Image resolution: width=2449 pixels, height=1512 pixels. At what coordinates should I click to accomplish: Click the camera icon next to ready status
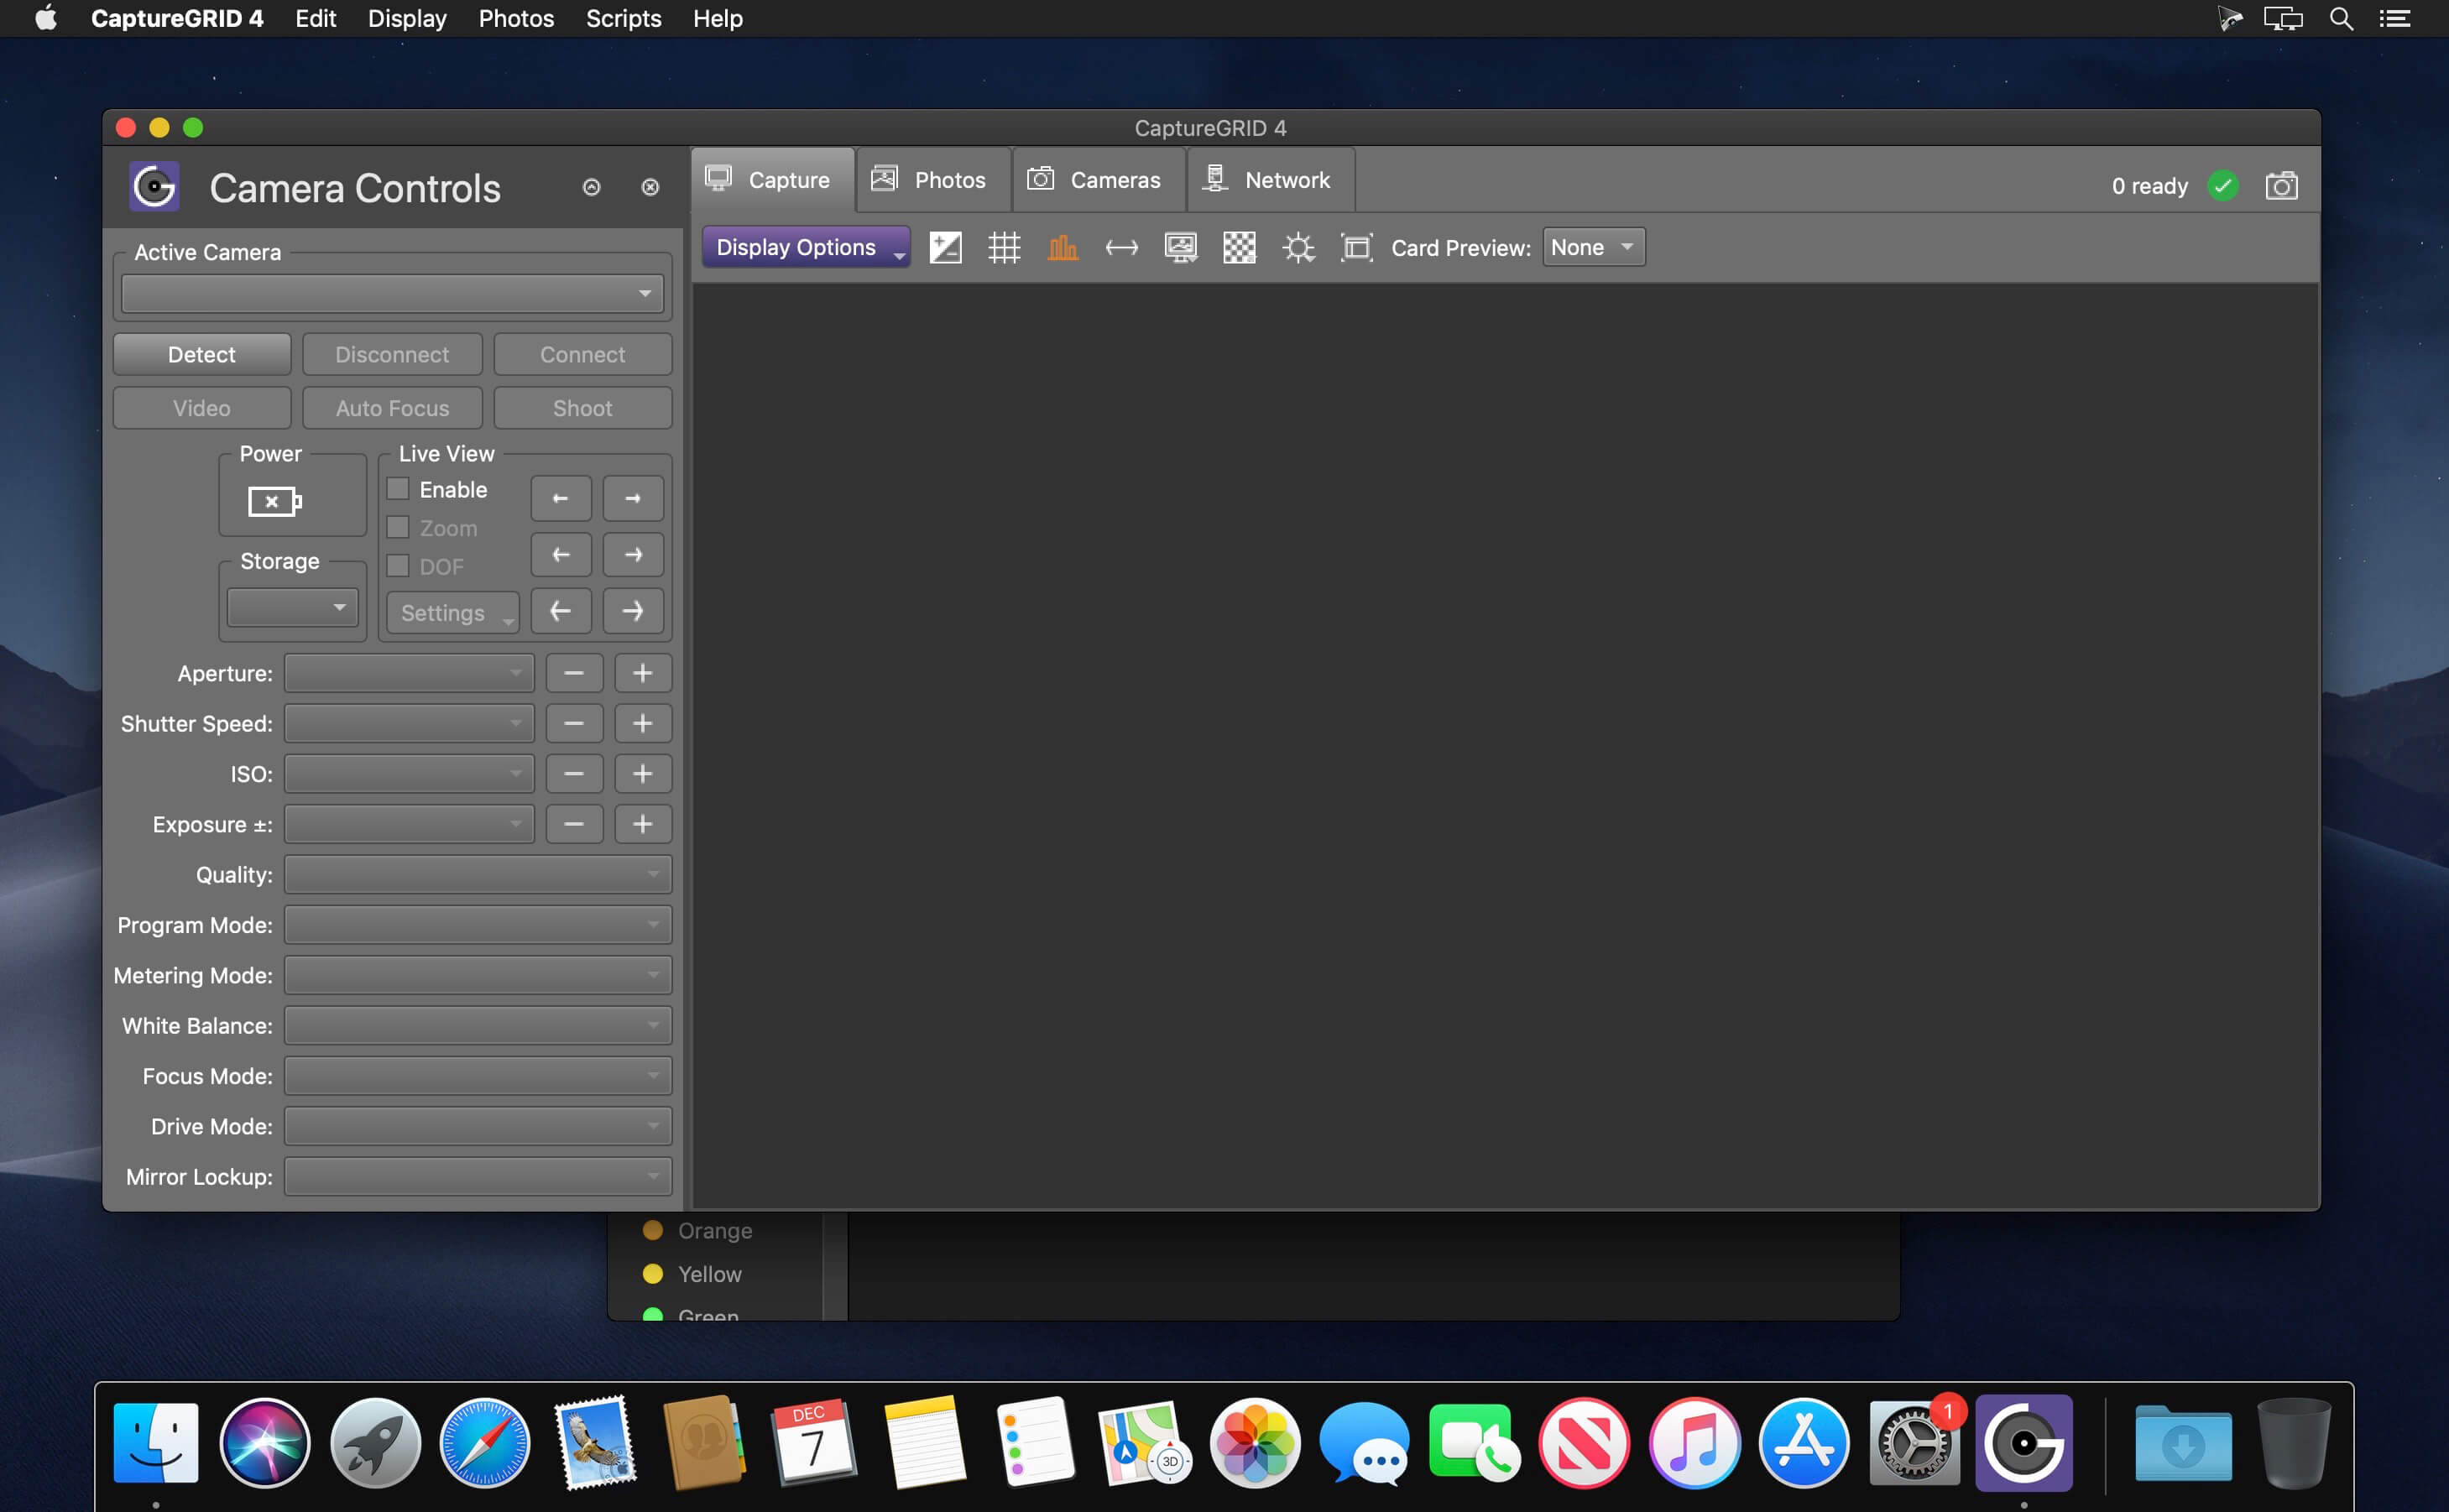(x=2281, y=186)
